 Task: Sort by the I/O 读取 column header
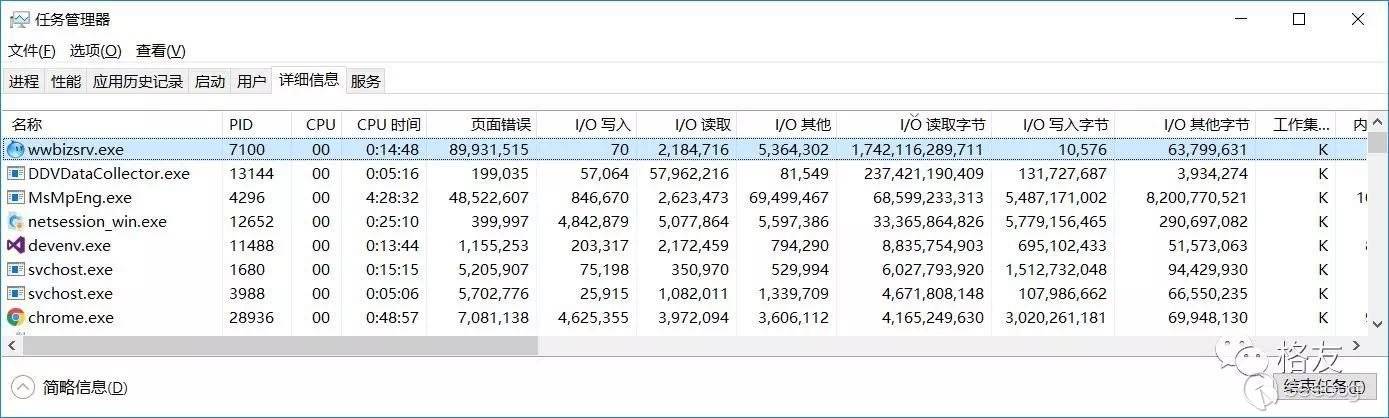tap(686, 124)
